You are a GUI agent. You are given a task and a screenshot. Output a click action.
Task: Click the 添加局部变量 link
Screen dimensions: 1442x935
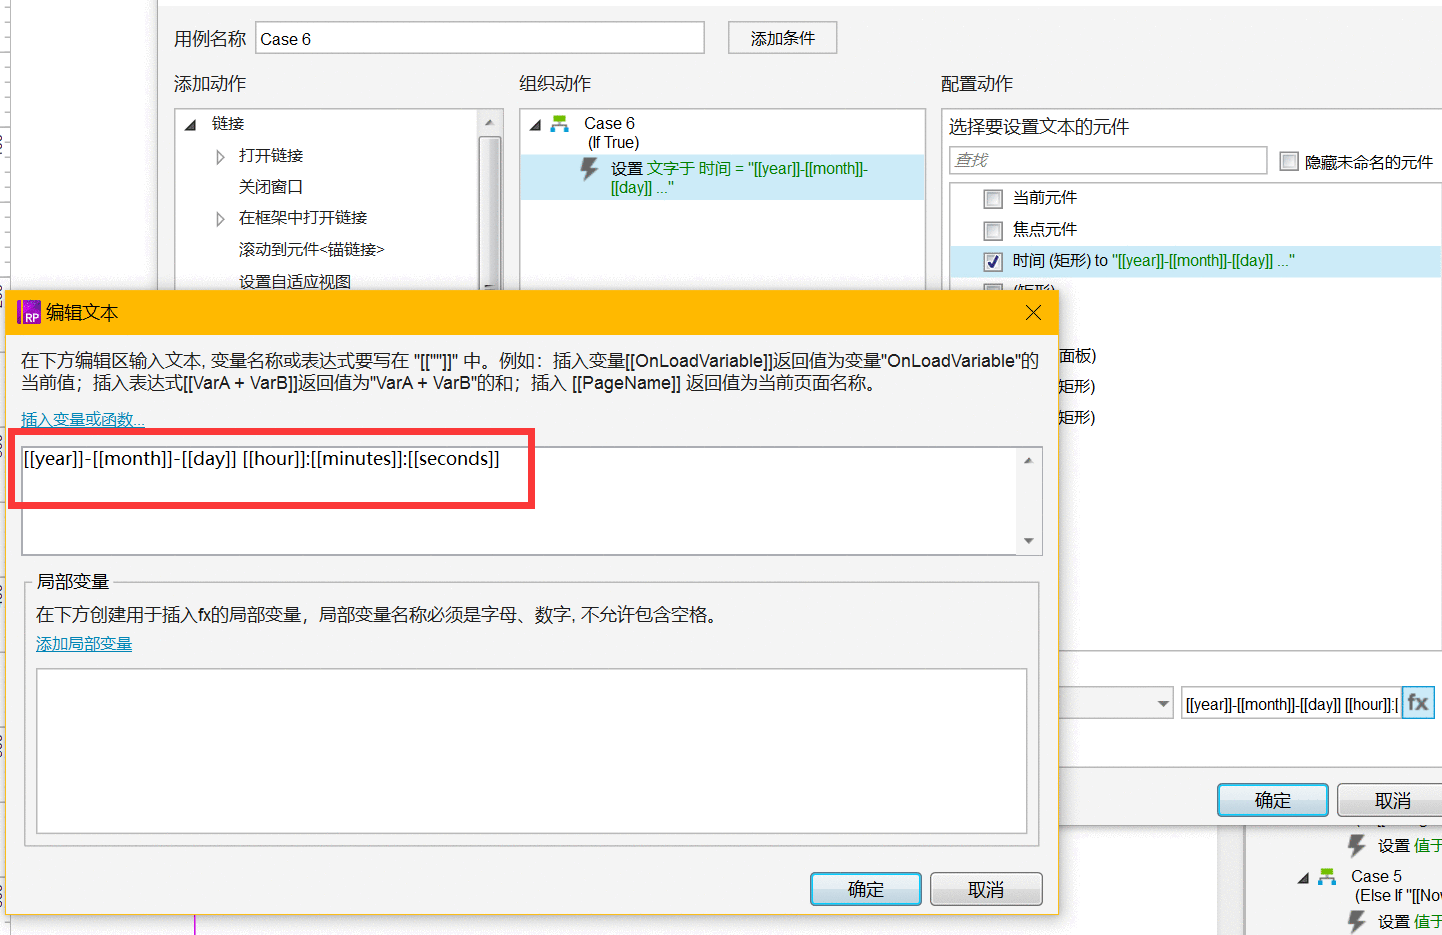click(84, 644)
